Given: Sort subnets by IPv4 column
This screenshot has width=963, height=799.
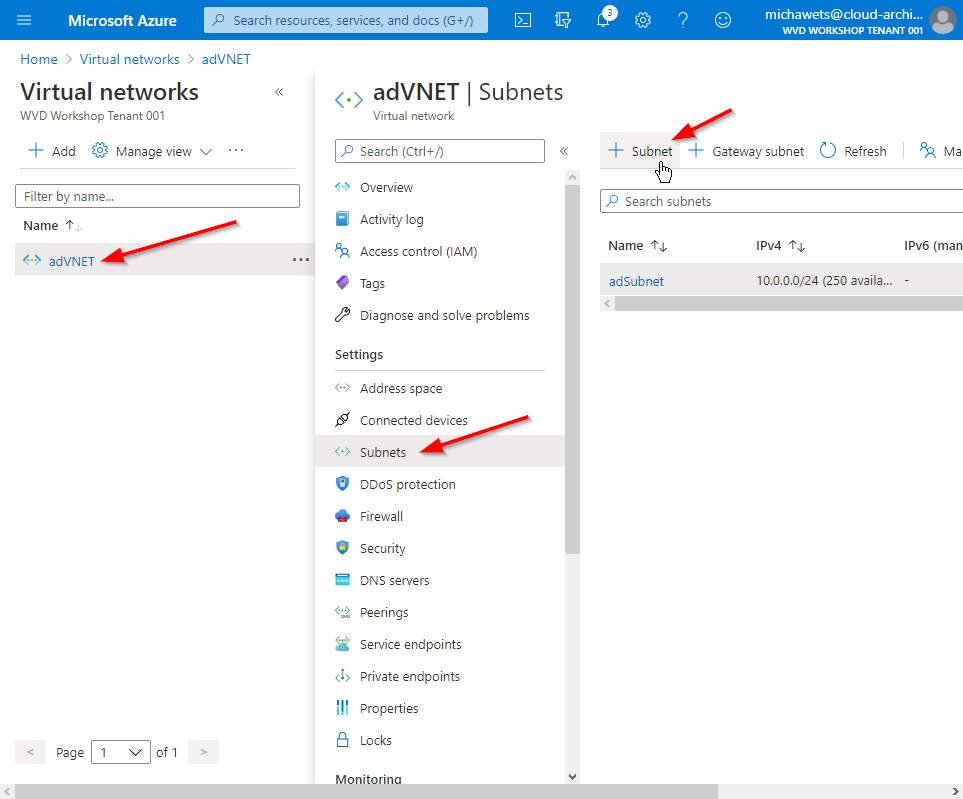Looking at the screenshot, I should coord(780,246).
